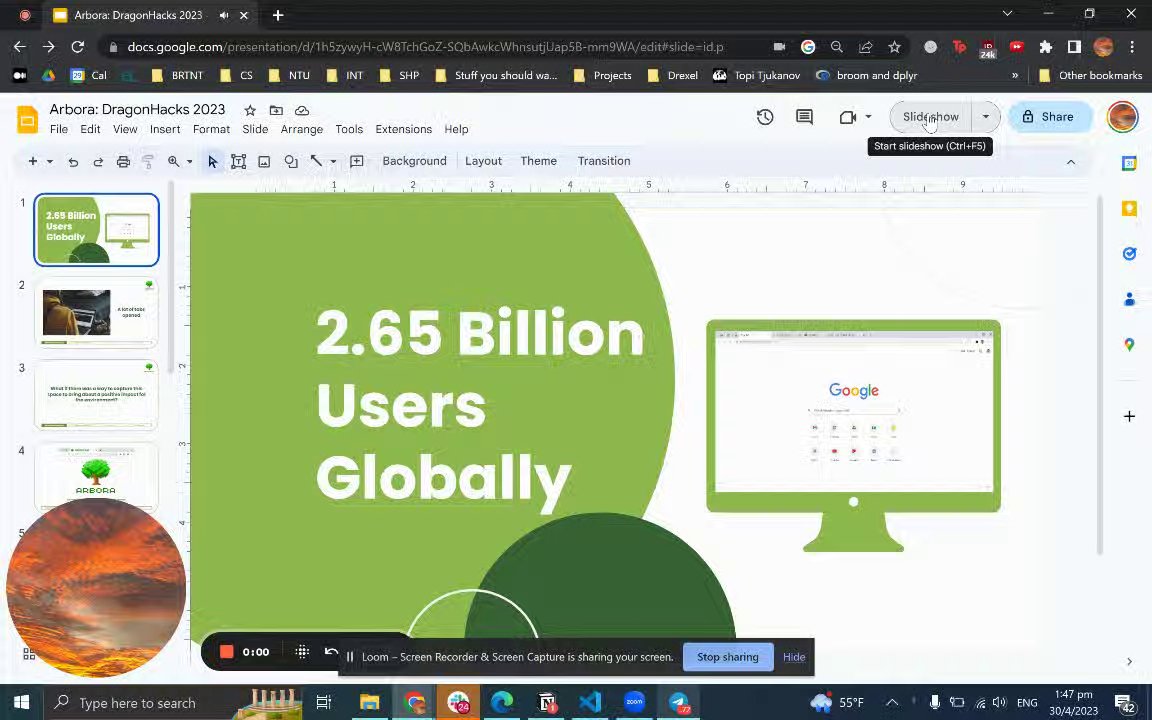The width and height of the screenshot is (1152, 720).
Task: Open Visual Studio Code in taskbar
Action: coord(590,703)
